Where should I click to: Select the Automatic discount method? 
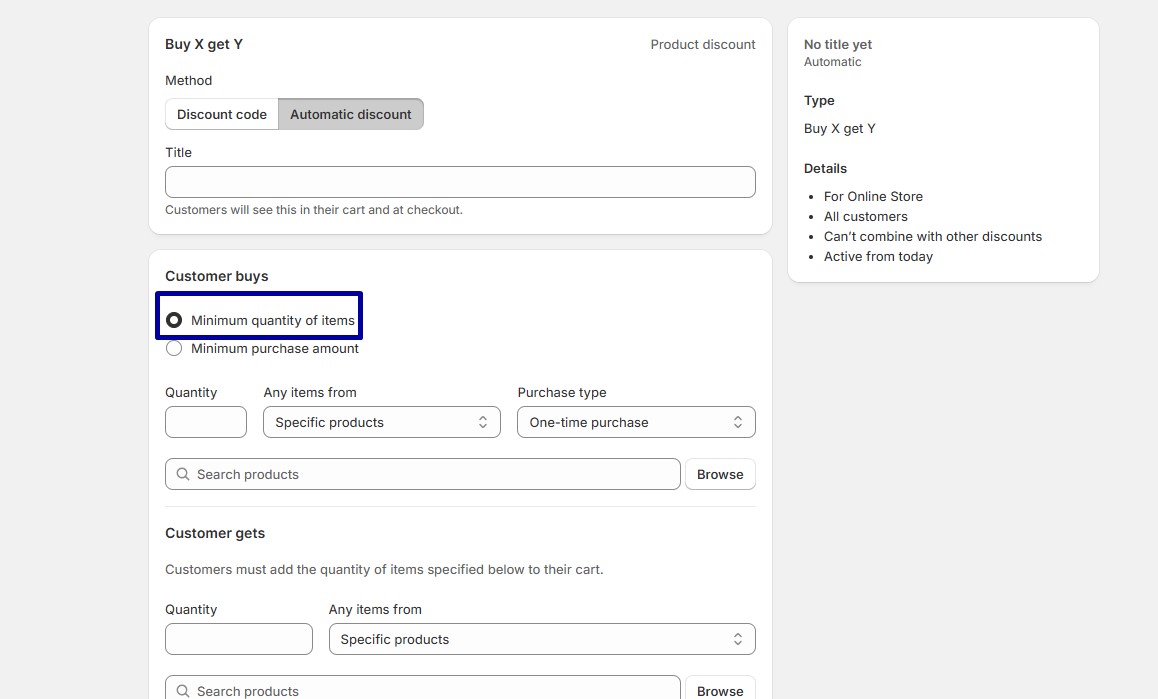(351, 115)
